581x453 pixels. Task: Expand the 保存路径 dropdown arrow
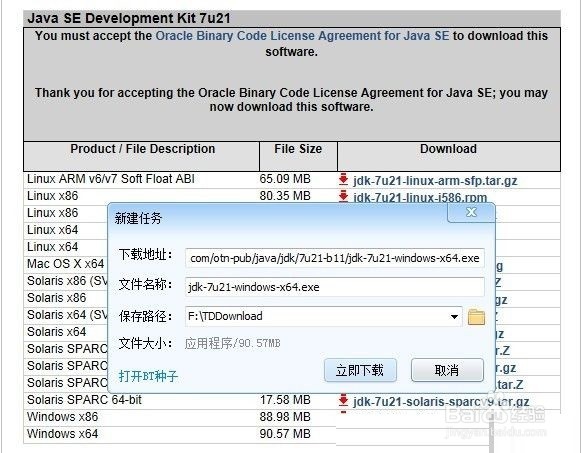454,317
